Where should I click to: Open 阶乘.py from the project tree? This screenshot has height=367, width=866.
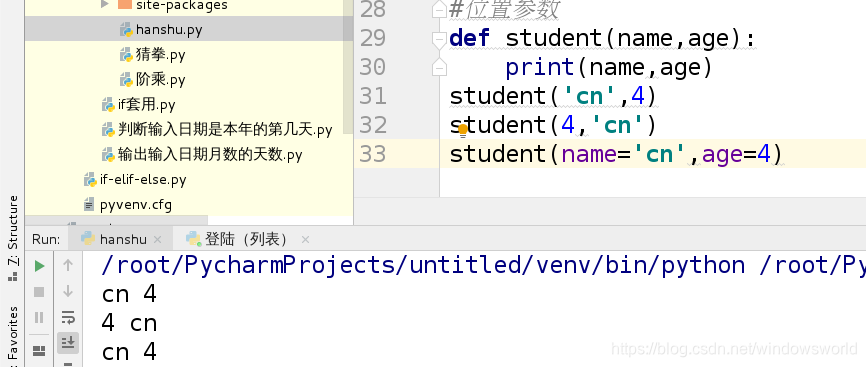point(160,80)
